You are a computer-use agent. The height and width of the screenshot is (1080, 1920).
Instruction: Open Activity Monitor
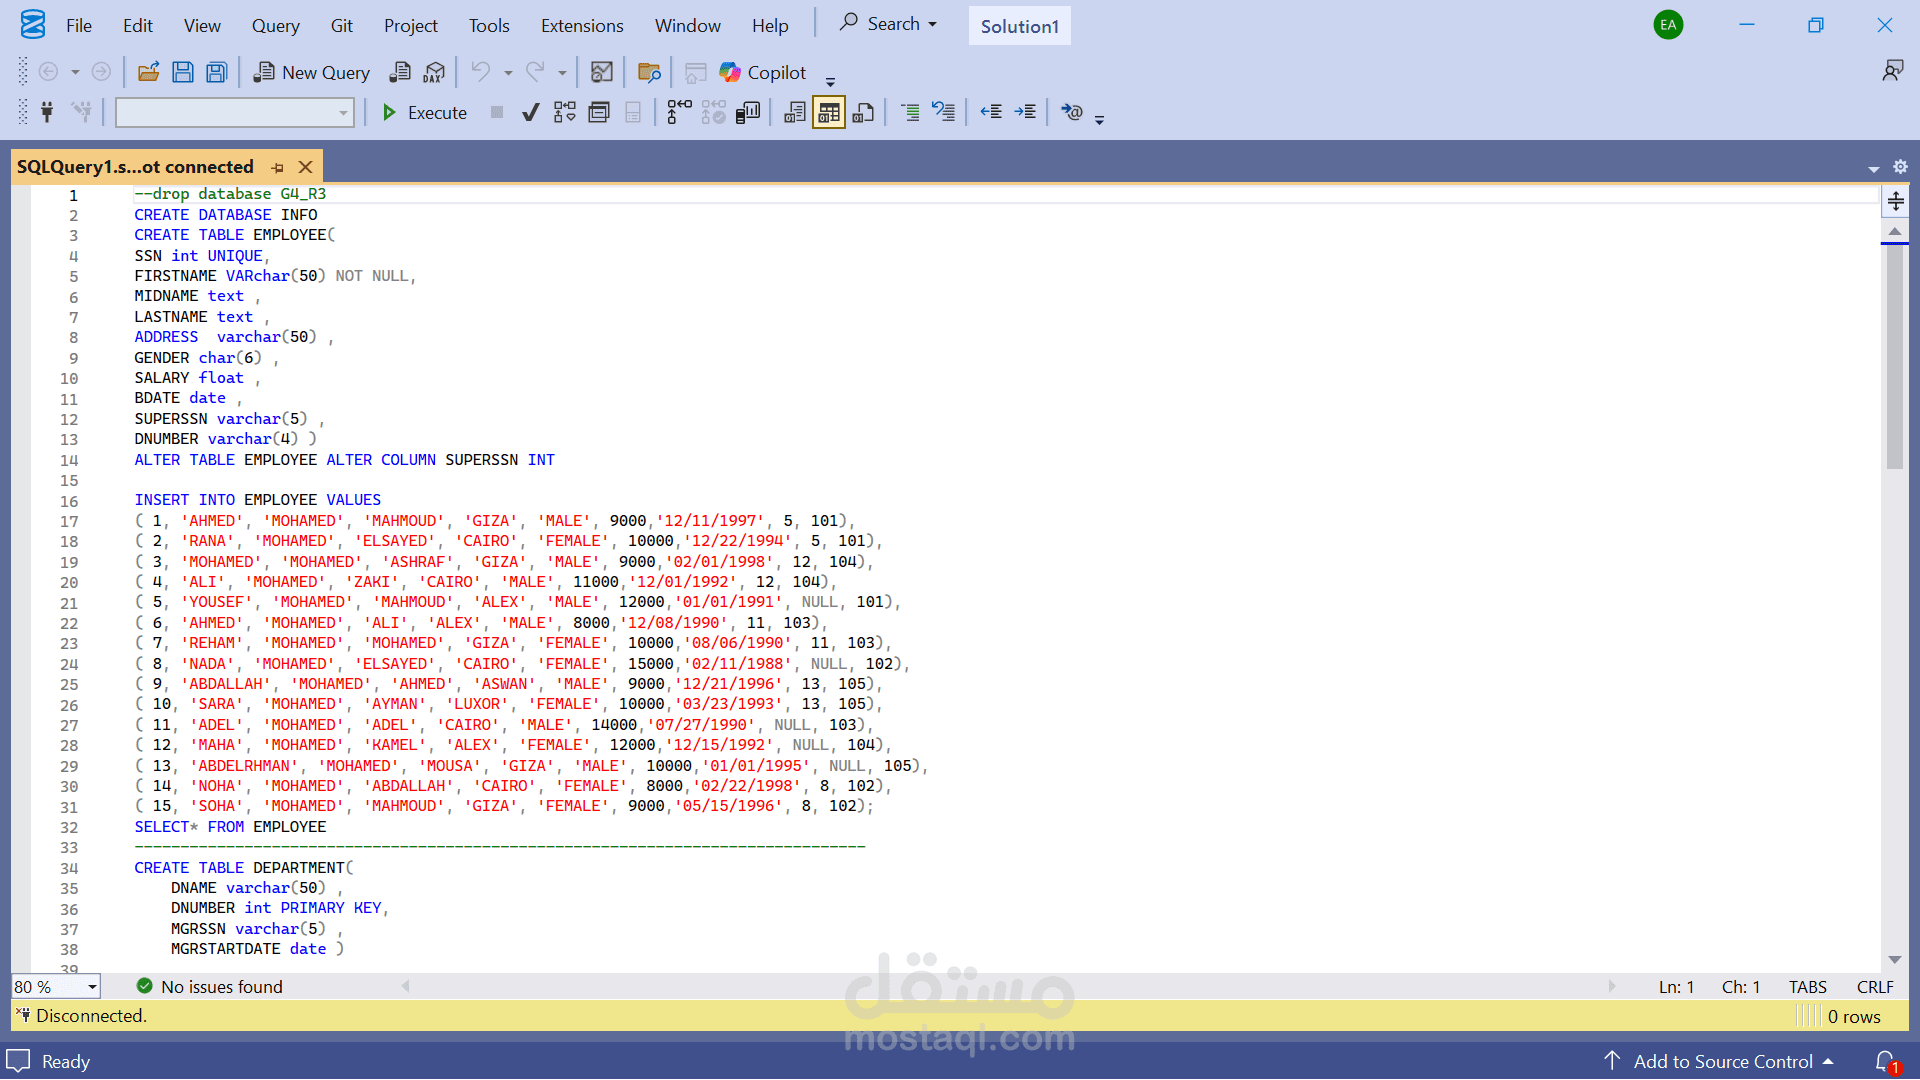coord(601,72)
